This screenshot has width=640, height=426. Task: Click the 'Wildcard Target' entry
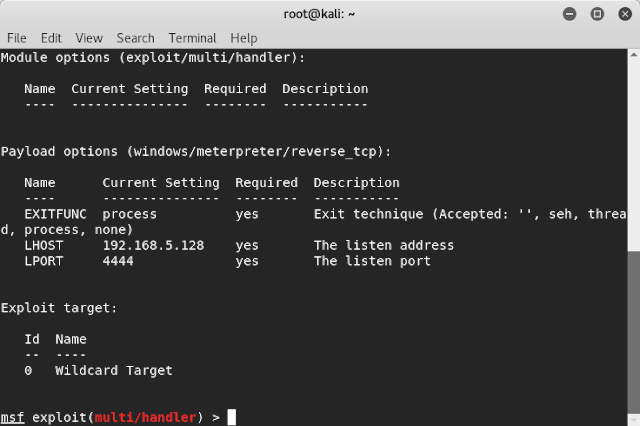tap(113, 370)
